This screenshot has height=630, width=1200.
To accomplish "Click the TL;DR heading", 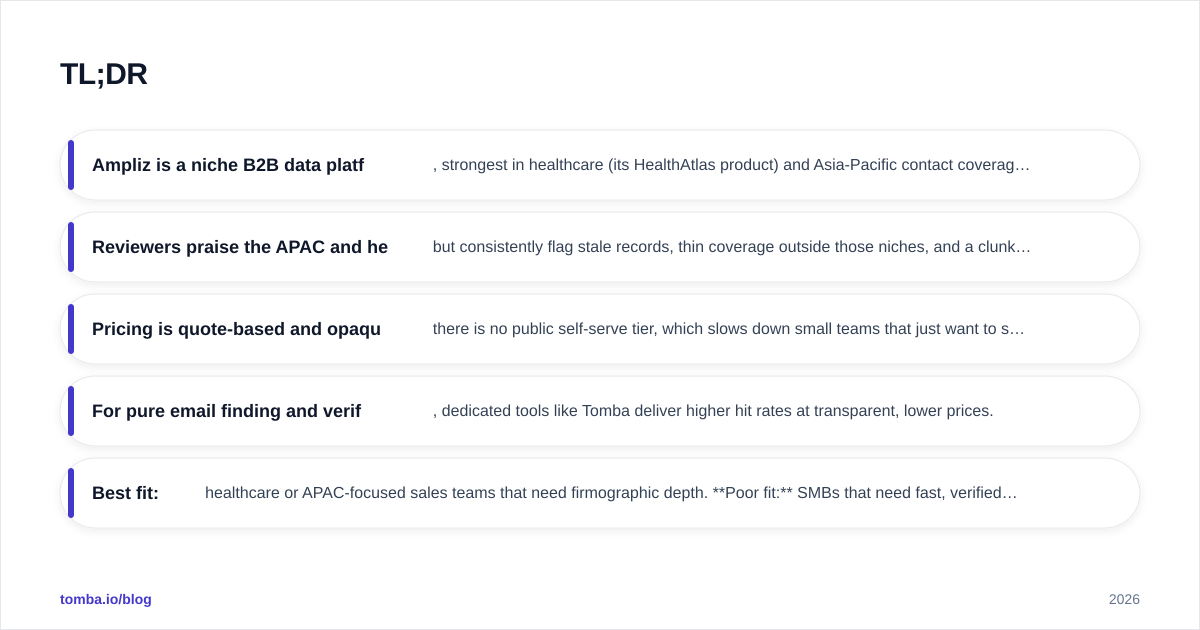I will click(104, 74).
